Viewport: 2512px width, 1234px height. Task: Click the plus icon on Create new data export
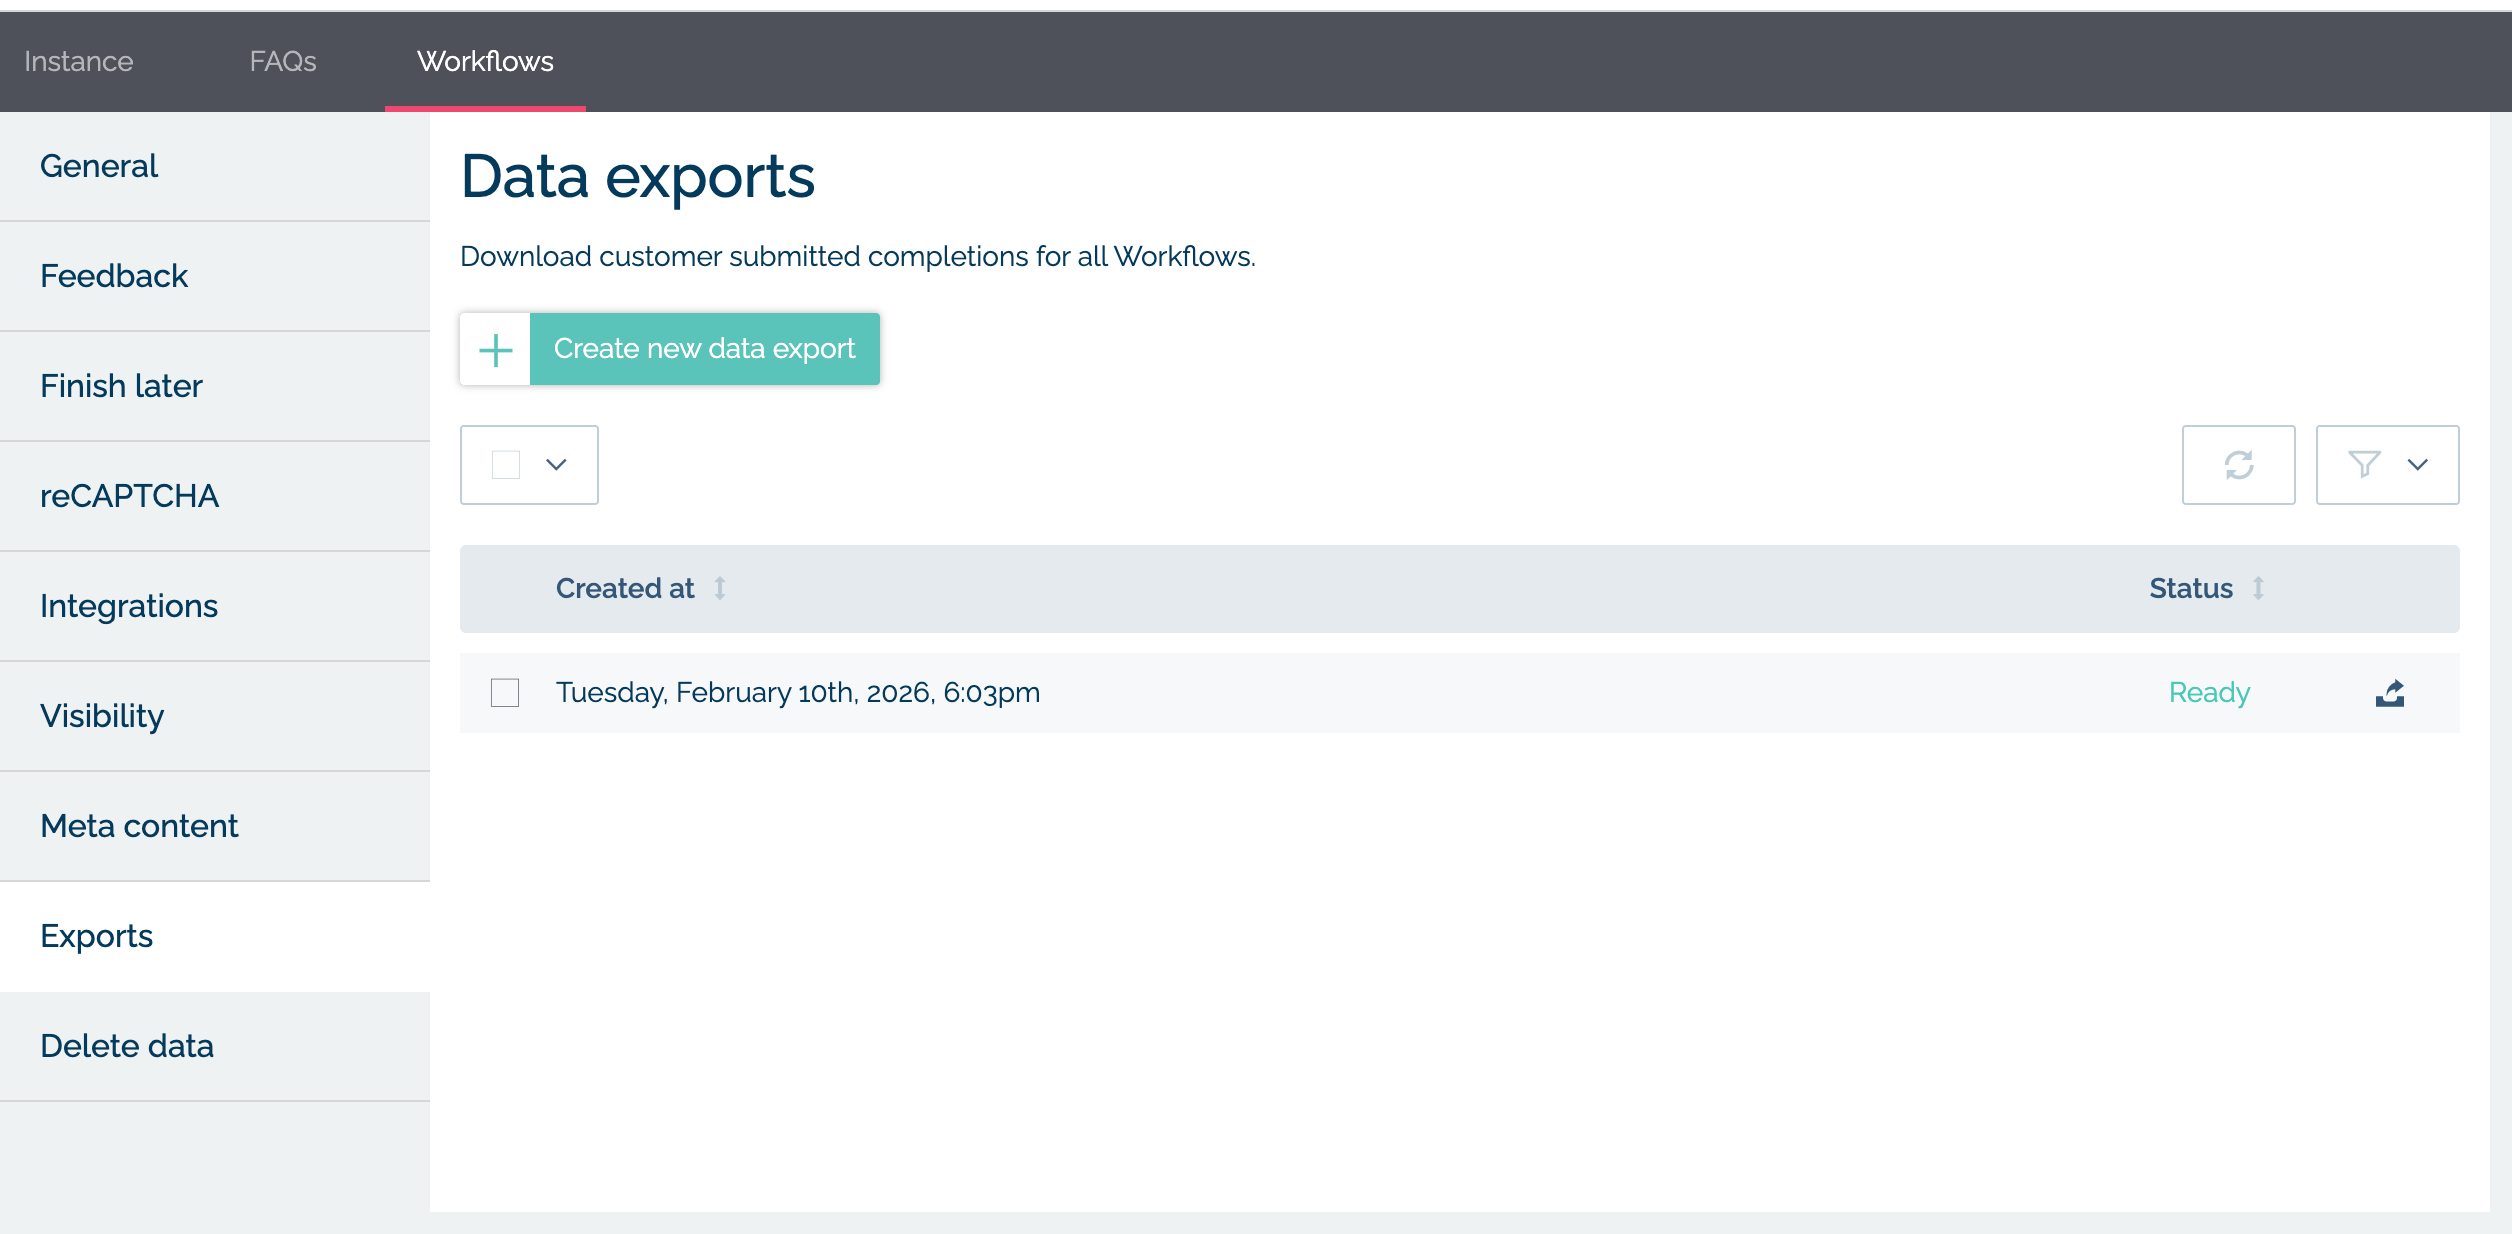click(x=494, y=348)
